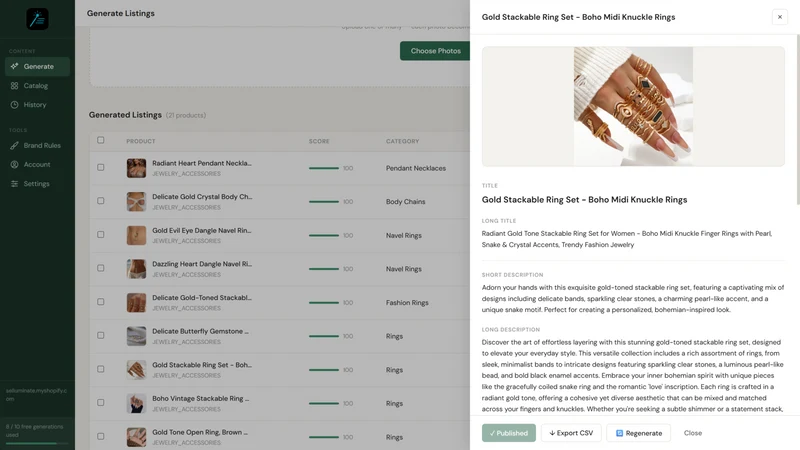Click the 'Dazzling Heart Dangle Navel Ri...' product name
Screen dimensions: 800x450
tap(202, 264)
